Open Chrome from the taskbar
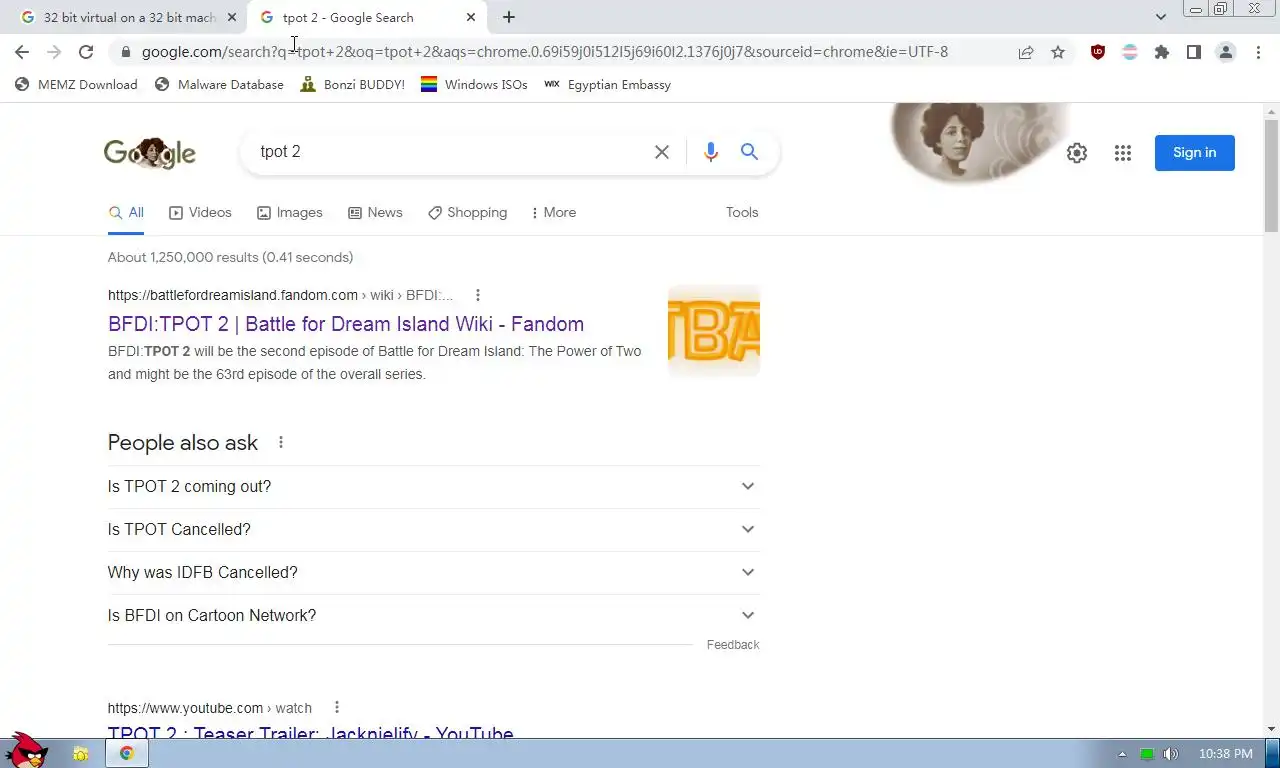Screen dimensions: 1280x768 (x=127, y=754)
